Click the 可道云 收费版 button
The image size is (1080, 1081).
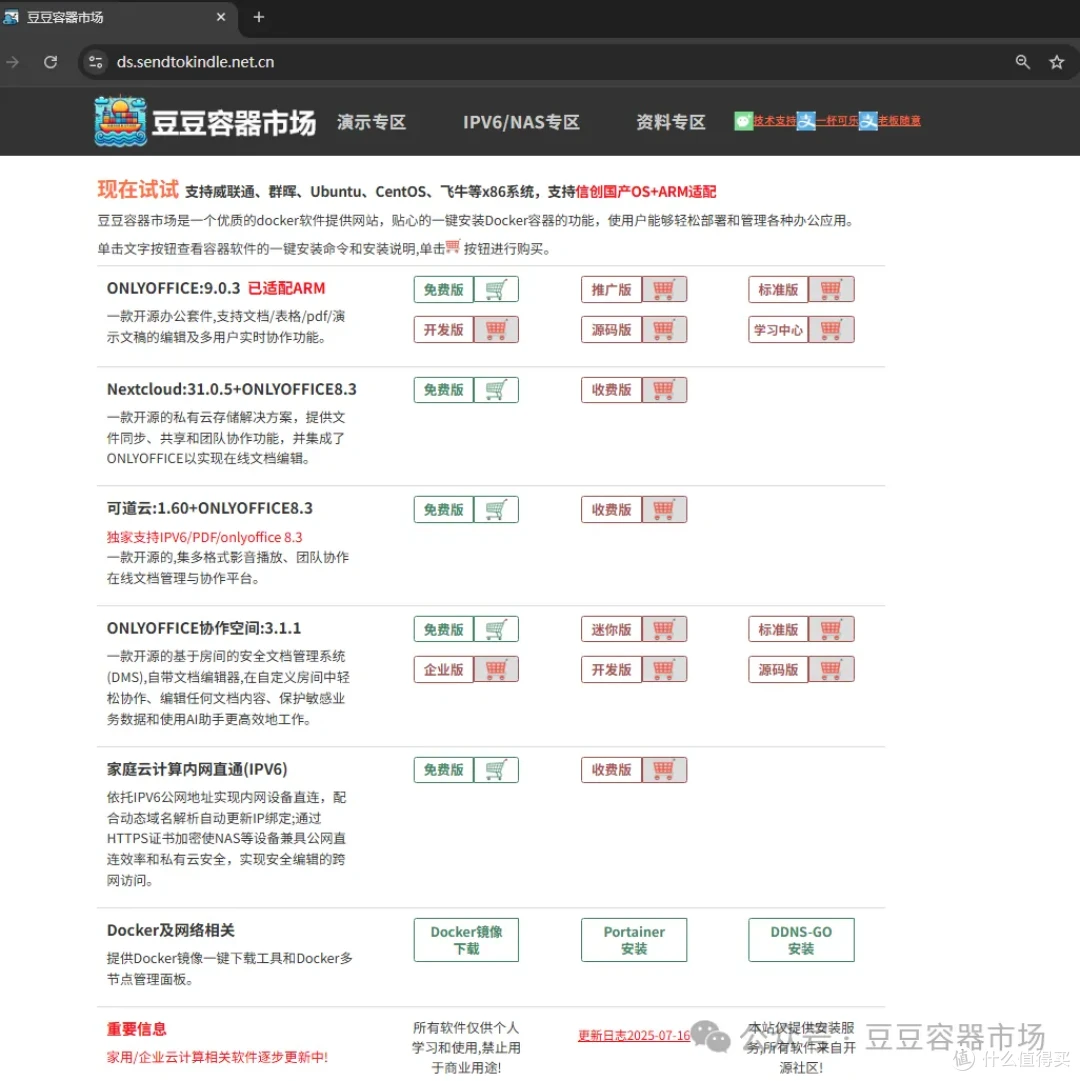(611, 510)
